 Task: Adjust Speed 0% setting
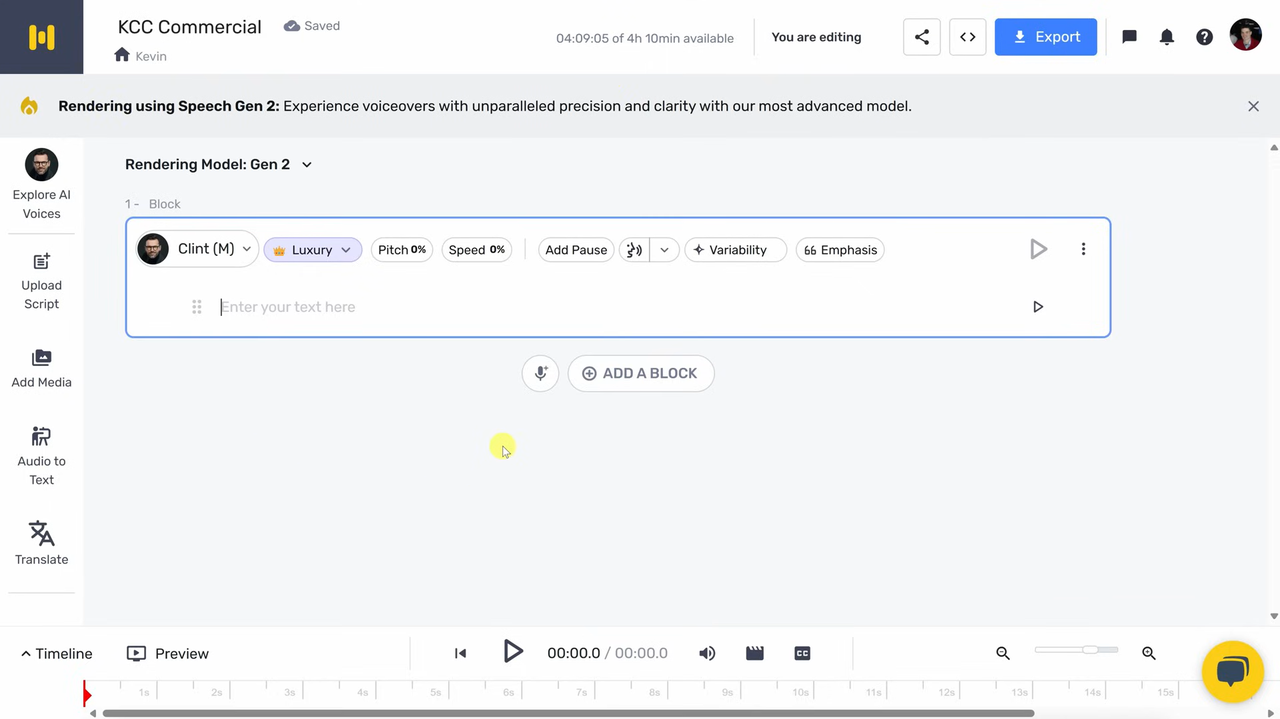click(477, 250)
